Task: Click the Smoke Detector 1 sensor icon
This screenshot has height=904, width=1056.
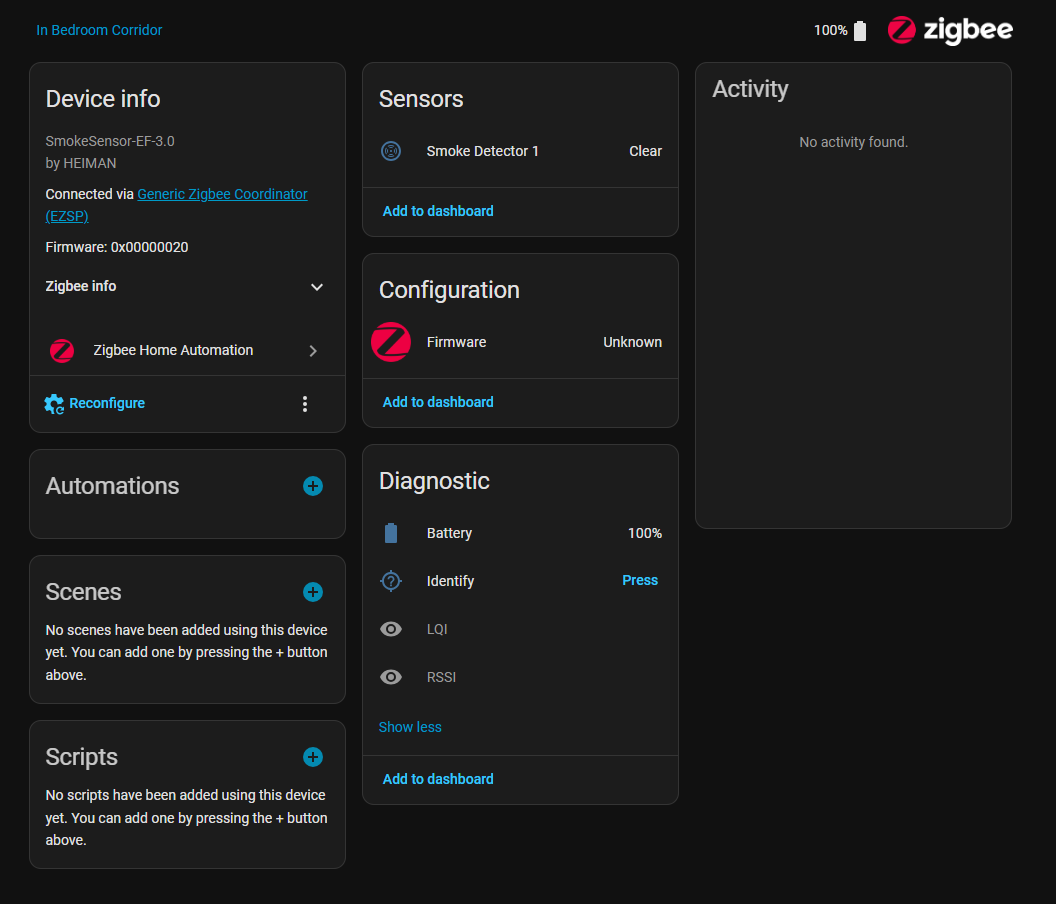Action: (391, 151)
